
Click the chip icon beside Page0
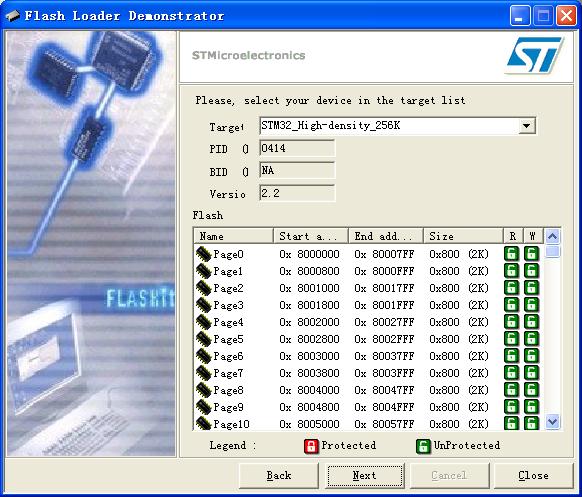click(x=203, y=254)
